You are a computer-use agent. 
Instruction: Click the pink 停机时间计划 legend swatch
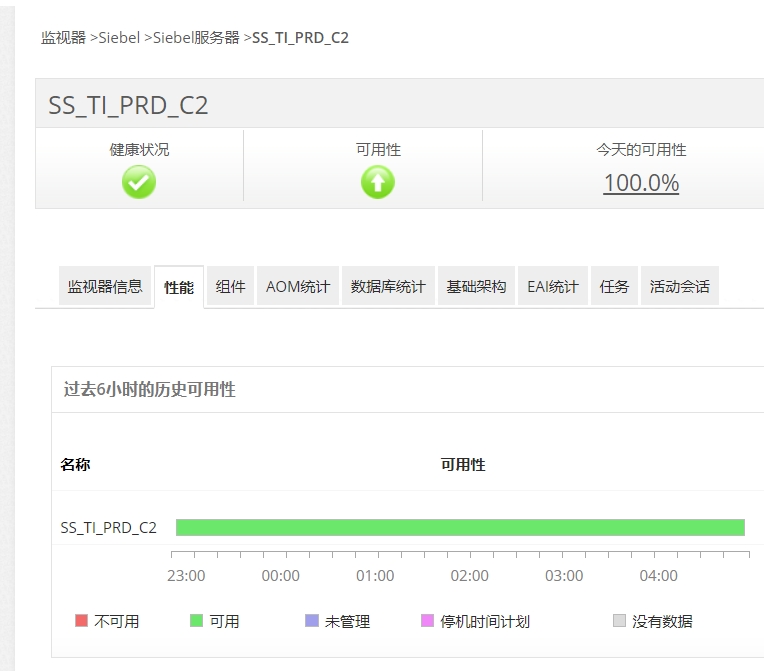tap(427, 620)
